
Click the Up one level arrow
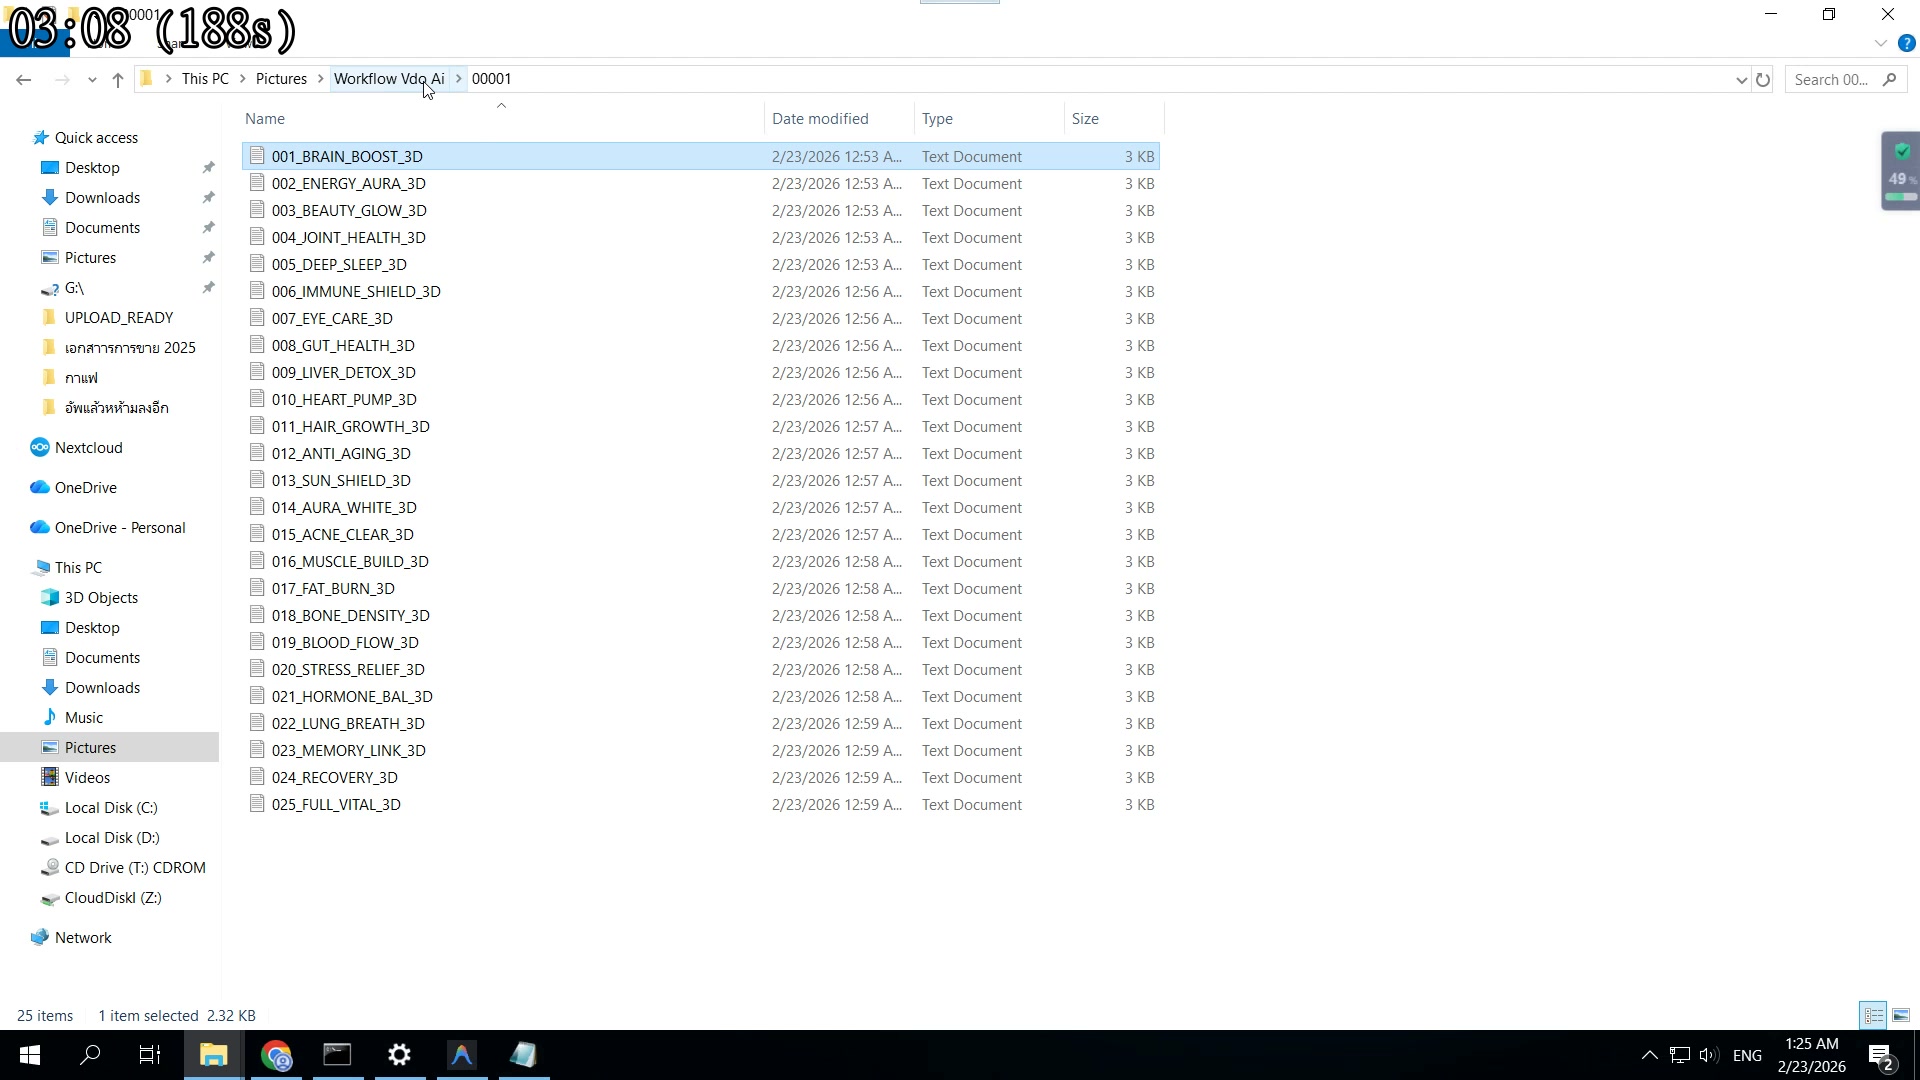(118, 80)
